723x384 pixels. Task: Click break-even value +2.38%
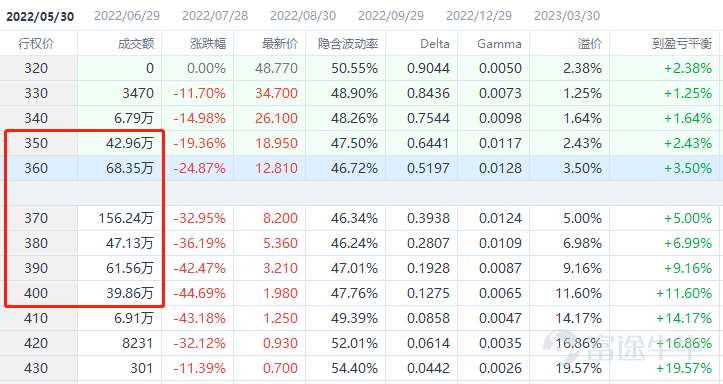(x=688, y=68)
